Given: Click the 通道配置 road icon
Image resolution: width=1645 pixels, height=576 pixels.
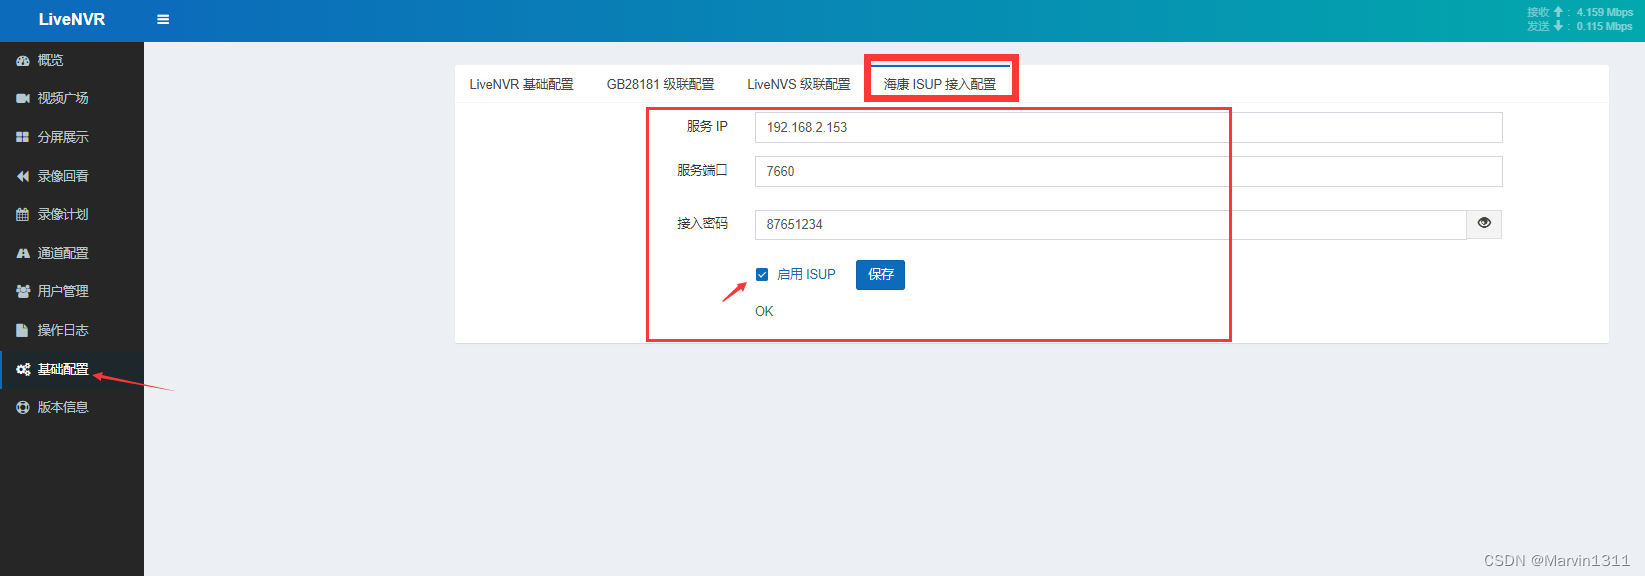Looking at the screenshot, I should [23, 253].
